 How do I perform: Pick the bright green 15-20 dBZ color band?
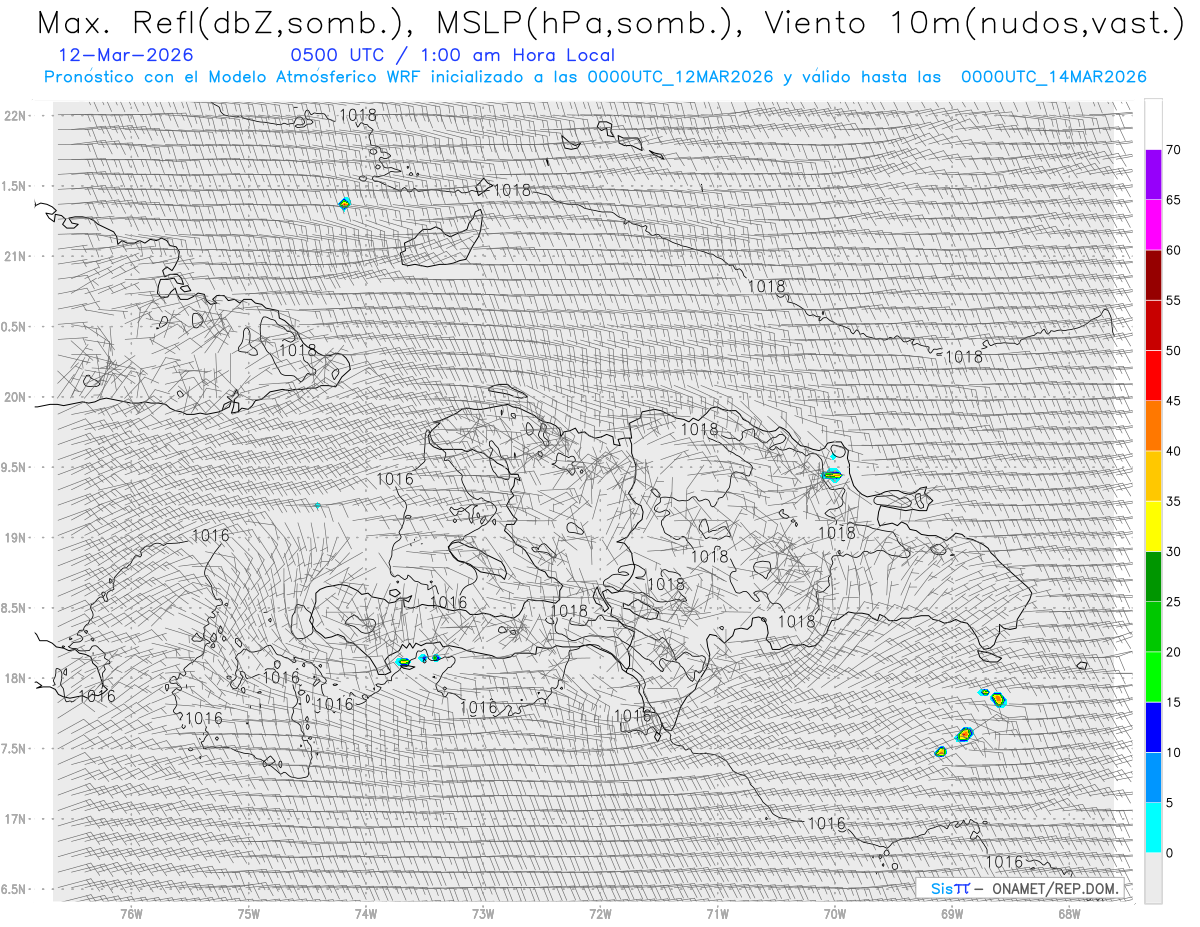[1153, 677]
